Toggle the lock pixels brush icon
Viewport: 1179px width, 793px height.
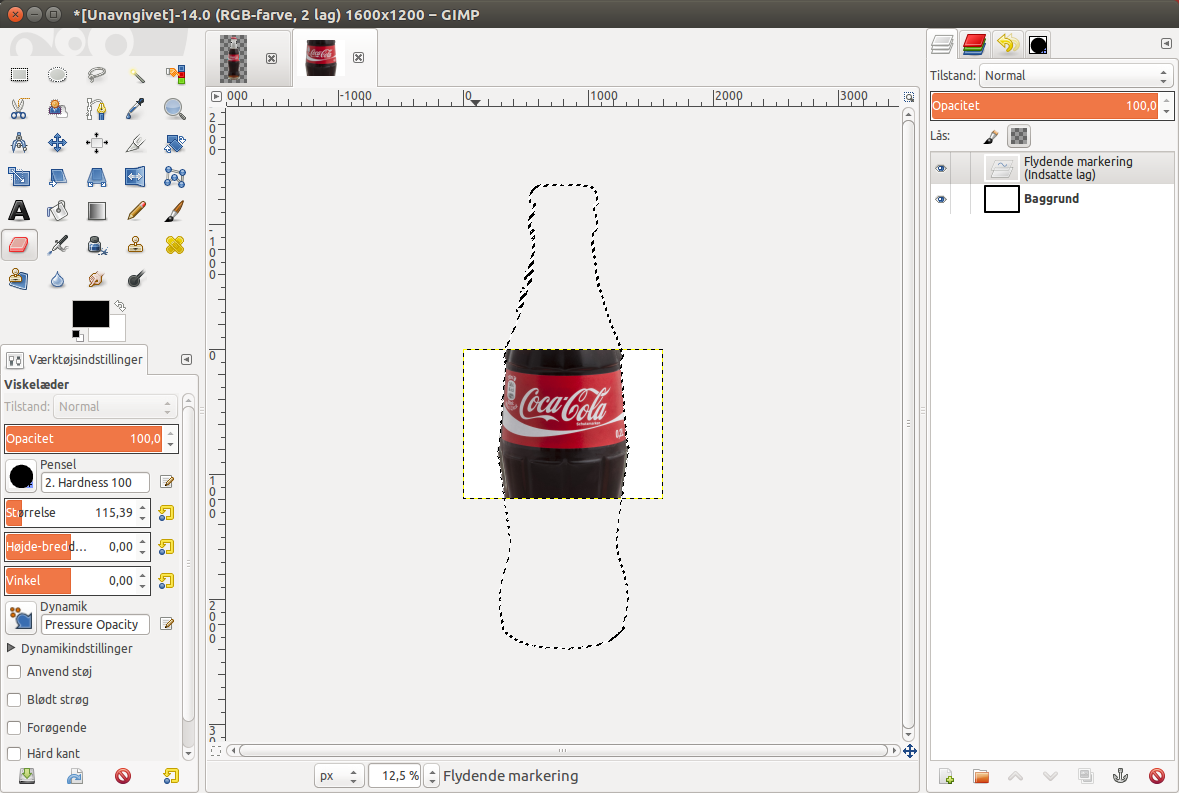coord(990,137)
